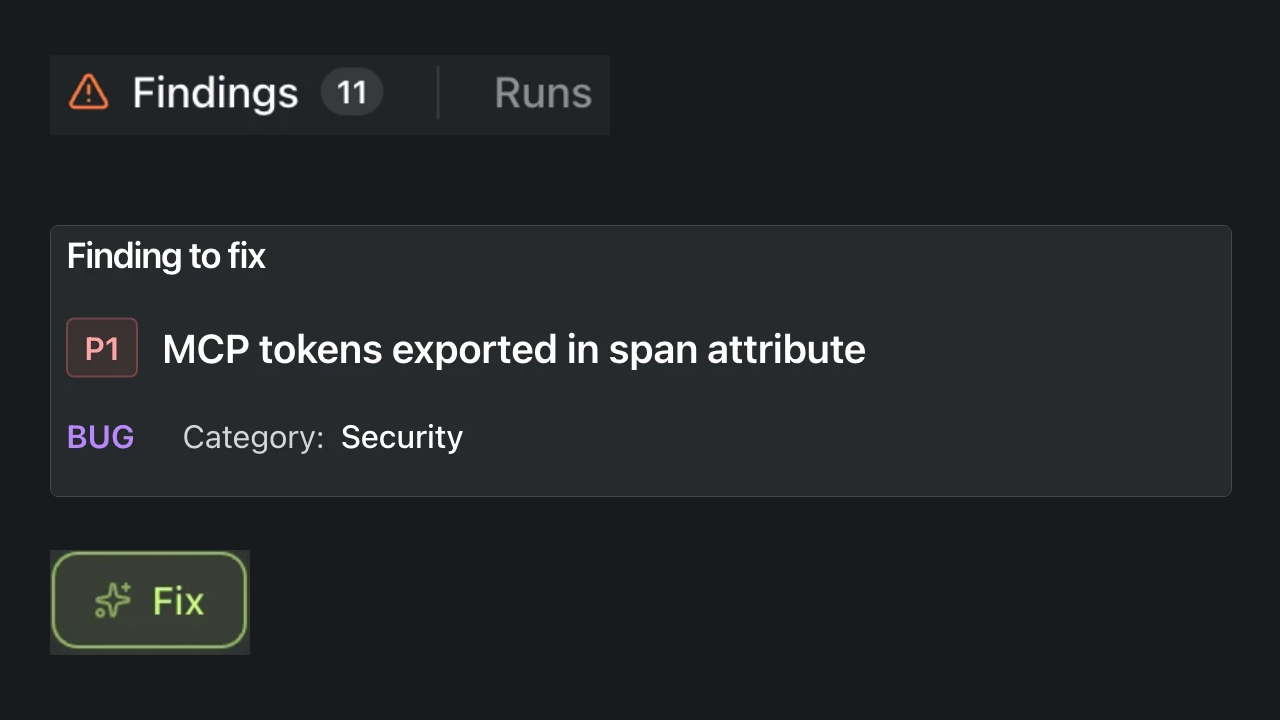
Task: Click the alert triangle beside Findings
Action: [x=88, y=93]
